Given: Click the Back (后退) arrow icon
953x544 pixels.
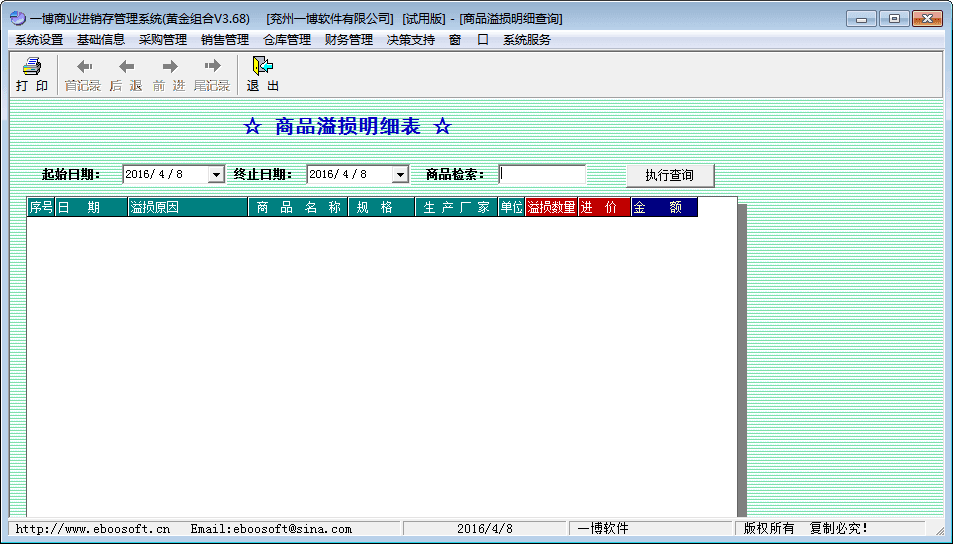Looking at the screenshot, I should pyautogui.click(x=126, y=67).
